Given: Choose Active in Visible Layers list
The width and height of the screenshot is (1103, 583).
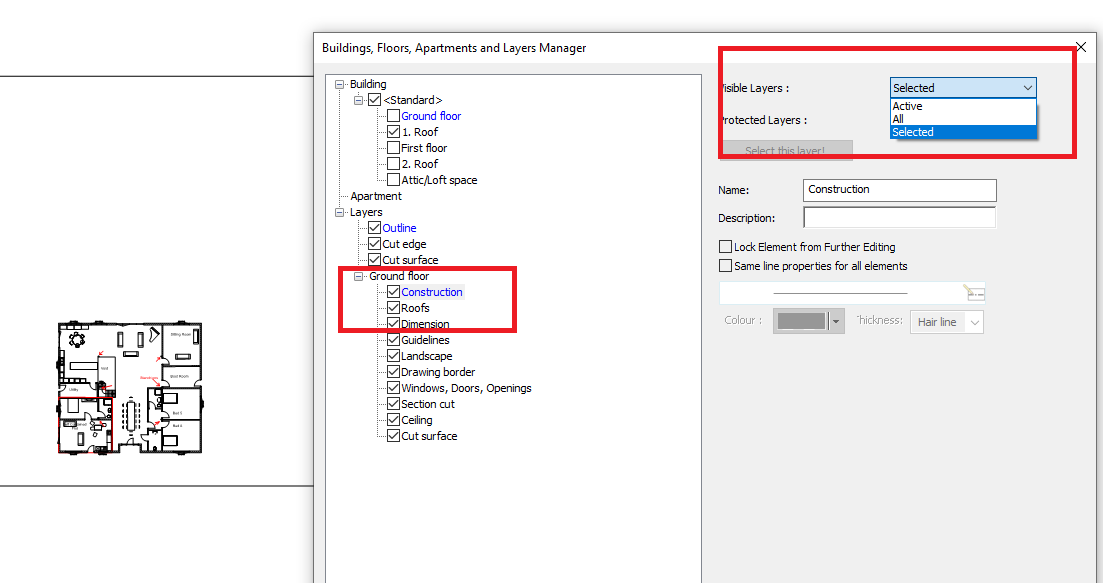Looking at the screenshot, I should (963, 106).
